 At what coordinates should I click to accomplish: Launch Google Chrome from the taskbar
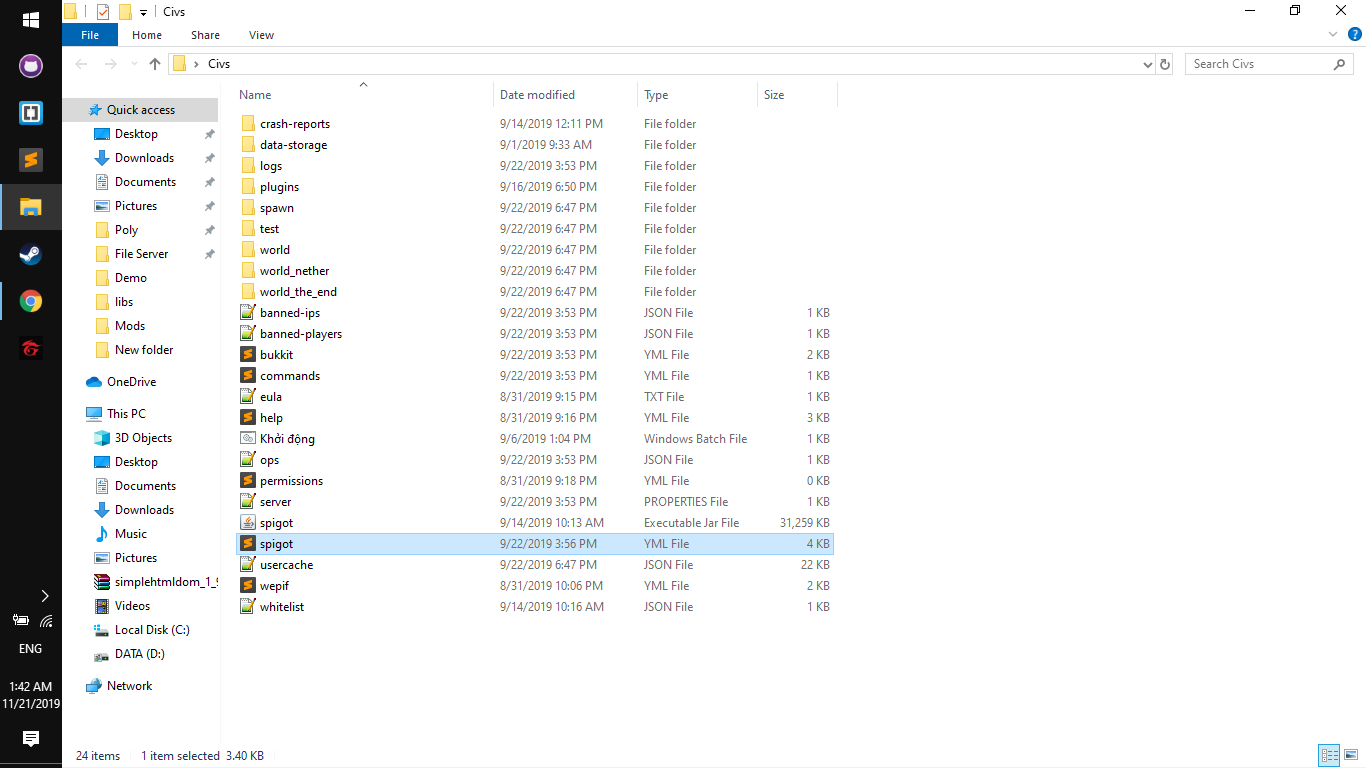[x=30, y=301]
